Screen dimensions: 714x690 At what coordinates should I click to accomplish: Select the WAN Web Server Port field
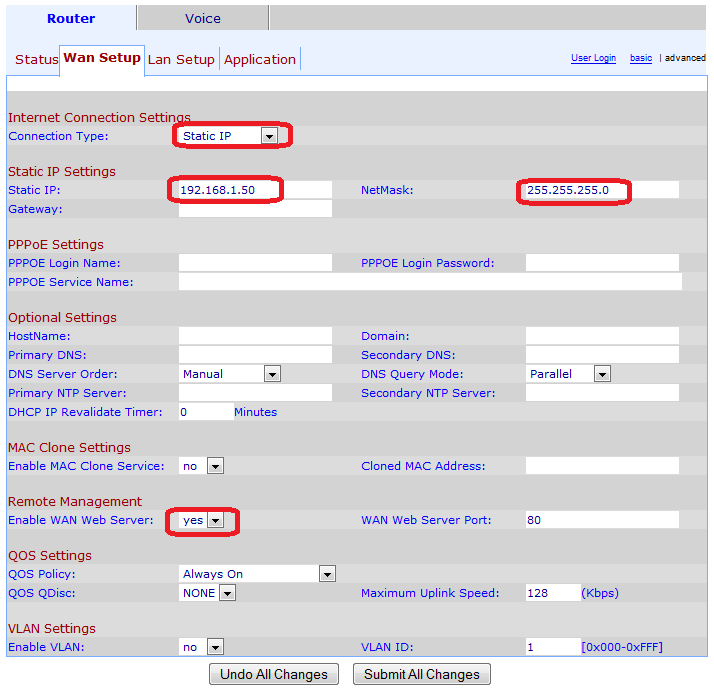click(x=601, y=520)
